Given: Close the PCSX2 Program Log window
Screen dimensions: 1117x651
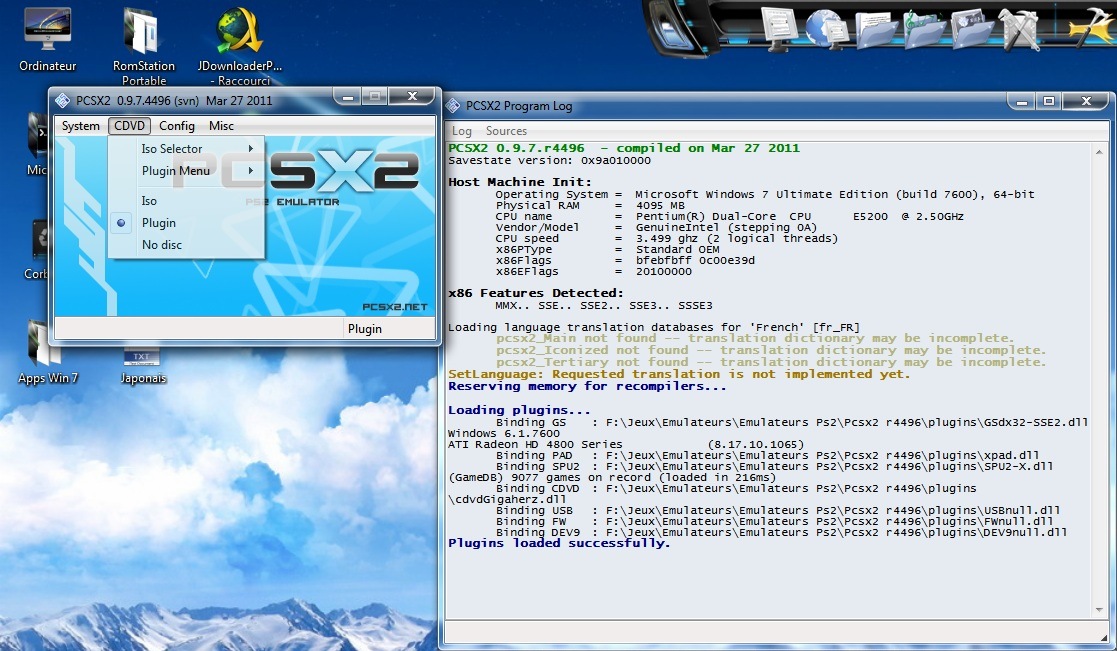Looking at the screenshot, I should 1086,102.
